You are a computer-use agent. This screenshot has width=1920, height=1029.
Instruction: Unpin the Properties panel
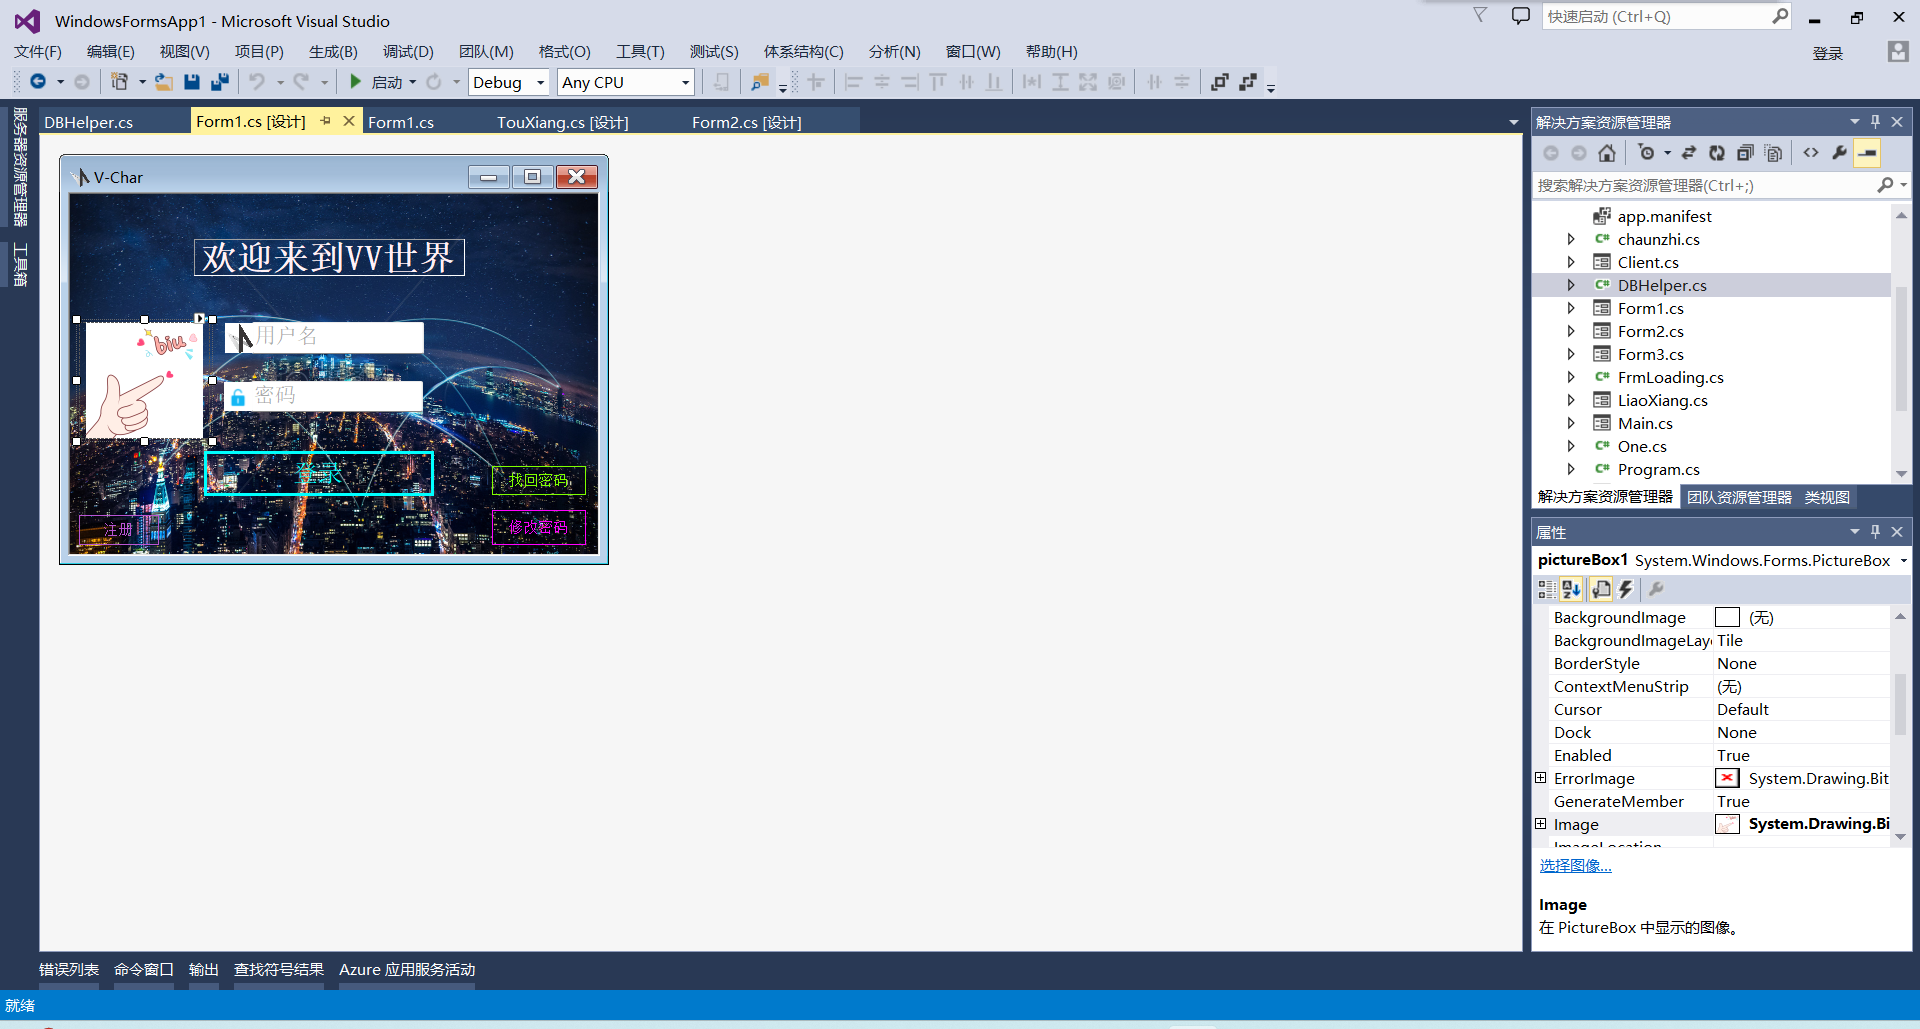click(x=1876, y=531)
